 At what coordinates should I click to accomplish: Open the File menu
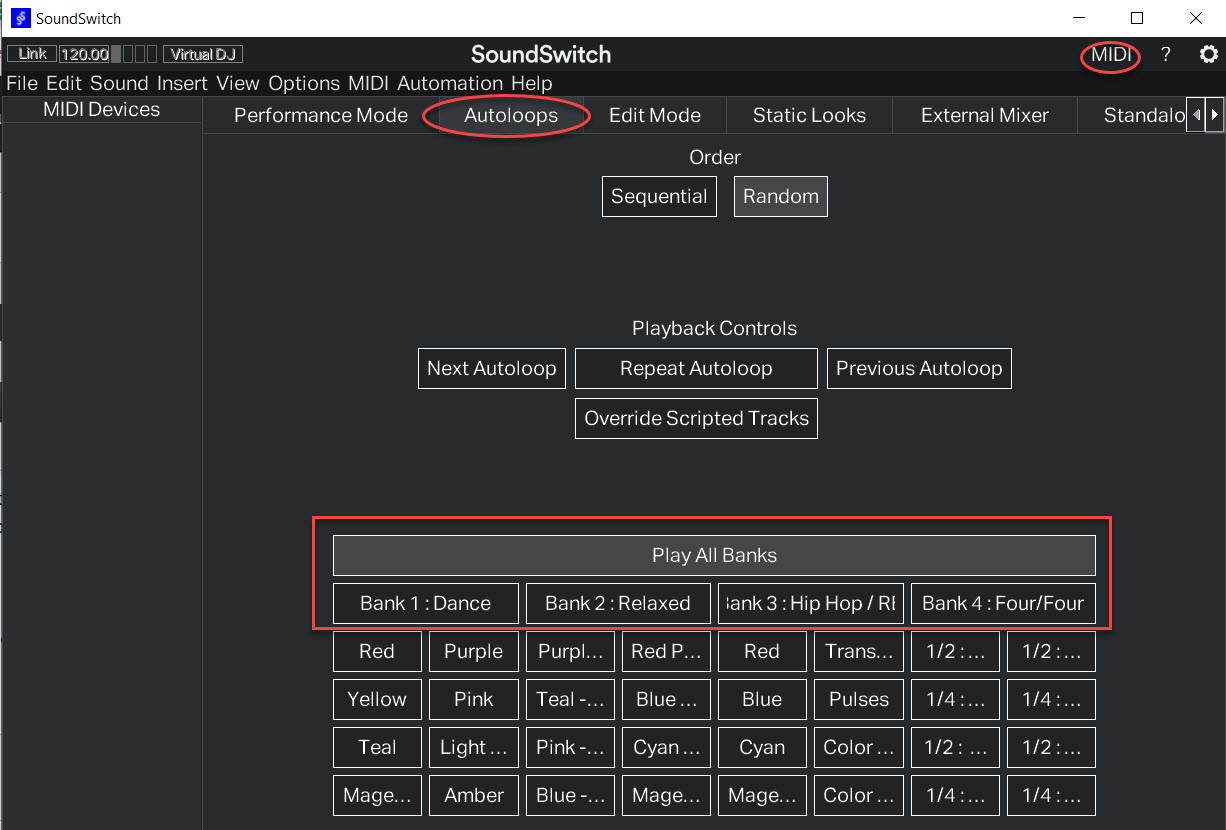22,83
